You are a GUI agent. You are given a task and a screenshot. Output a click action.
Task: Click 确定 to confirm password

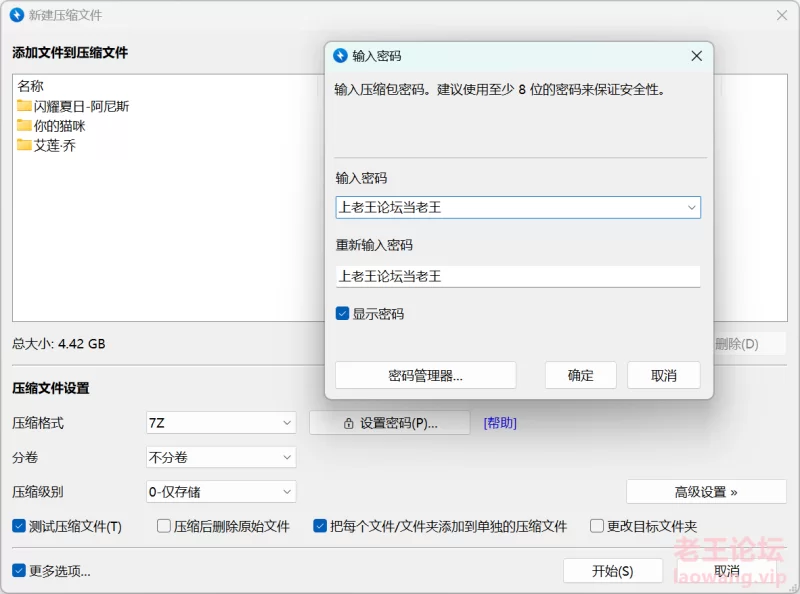(x=581, y=376)
